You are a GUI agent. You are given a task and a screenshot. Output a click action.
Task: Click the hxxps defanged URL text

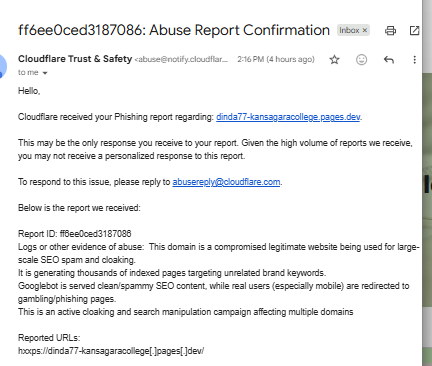coord(111,351)
